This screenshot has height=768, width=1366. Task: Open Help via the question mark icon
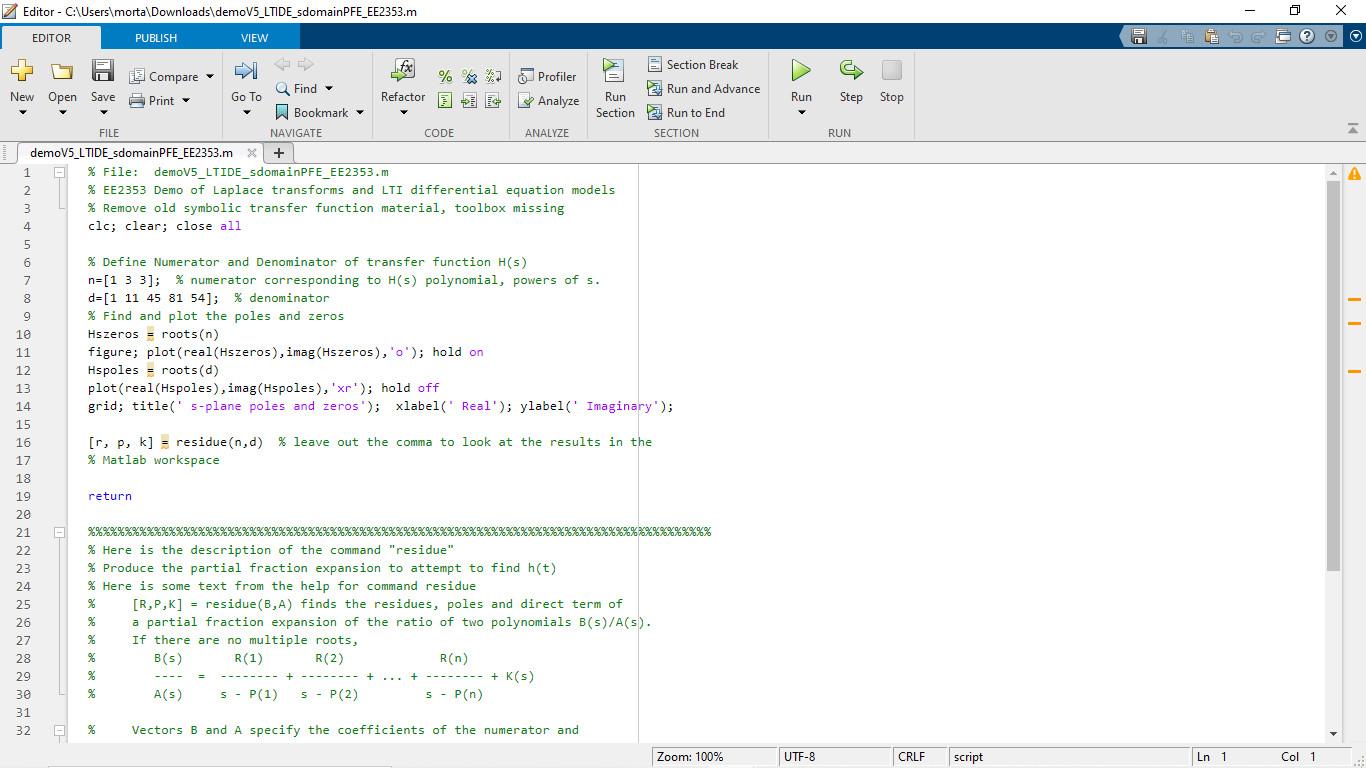pyautogui.click(x=1307, y=36)
